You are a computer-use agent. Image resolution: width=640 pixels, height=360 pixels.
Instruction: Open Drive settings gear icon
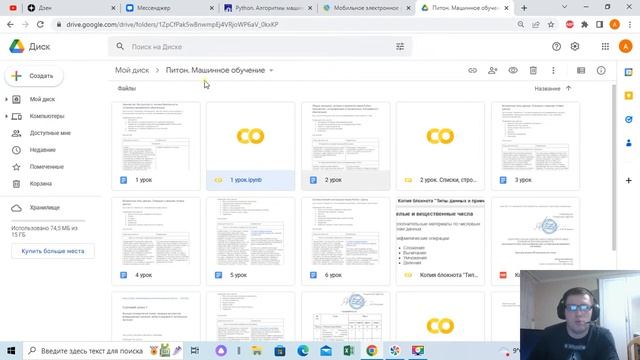pos(575,47)
